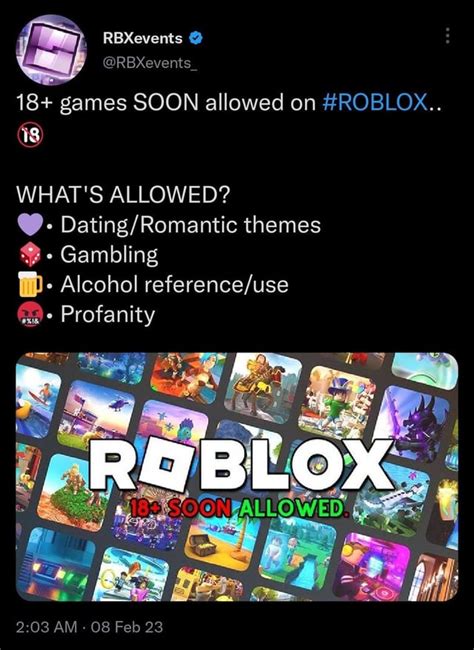Click the angry swearing face emoji

click(30, 314)
